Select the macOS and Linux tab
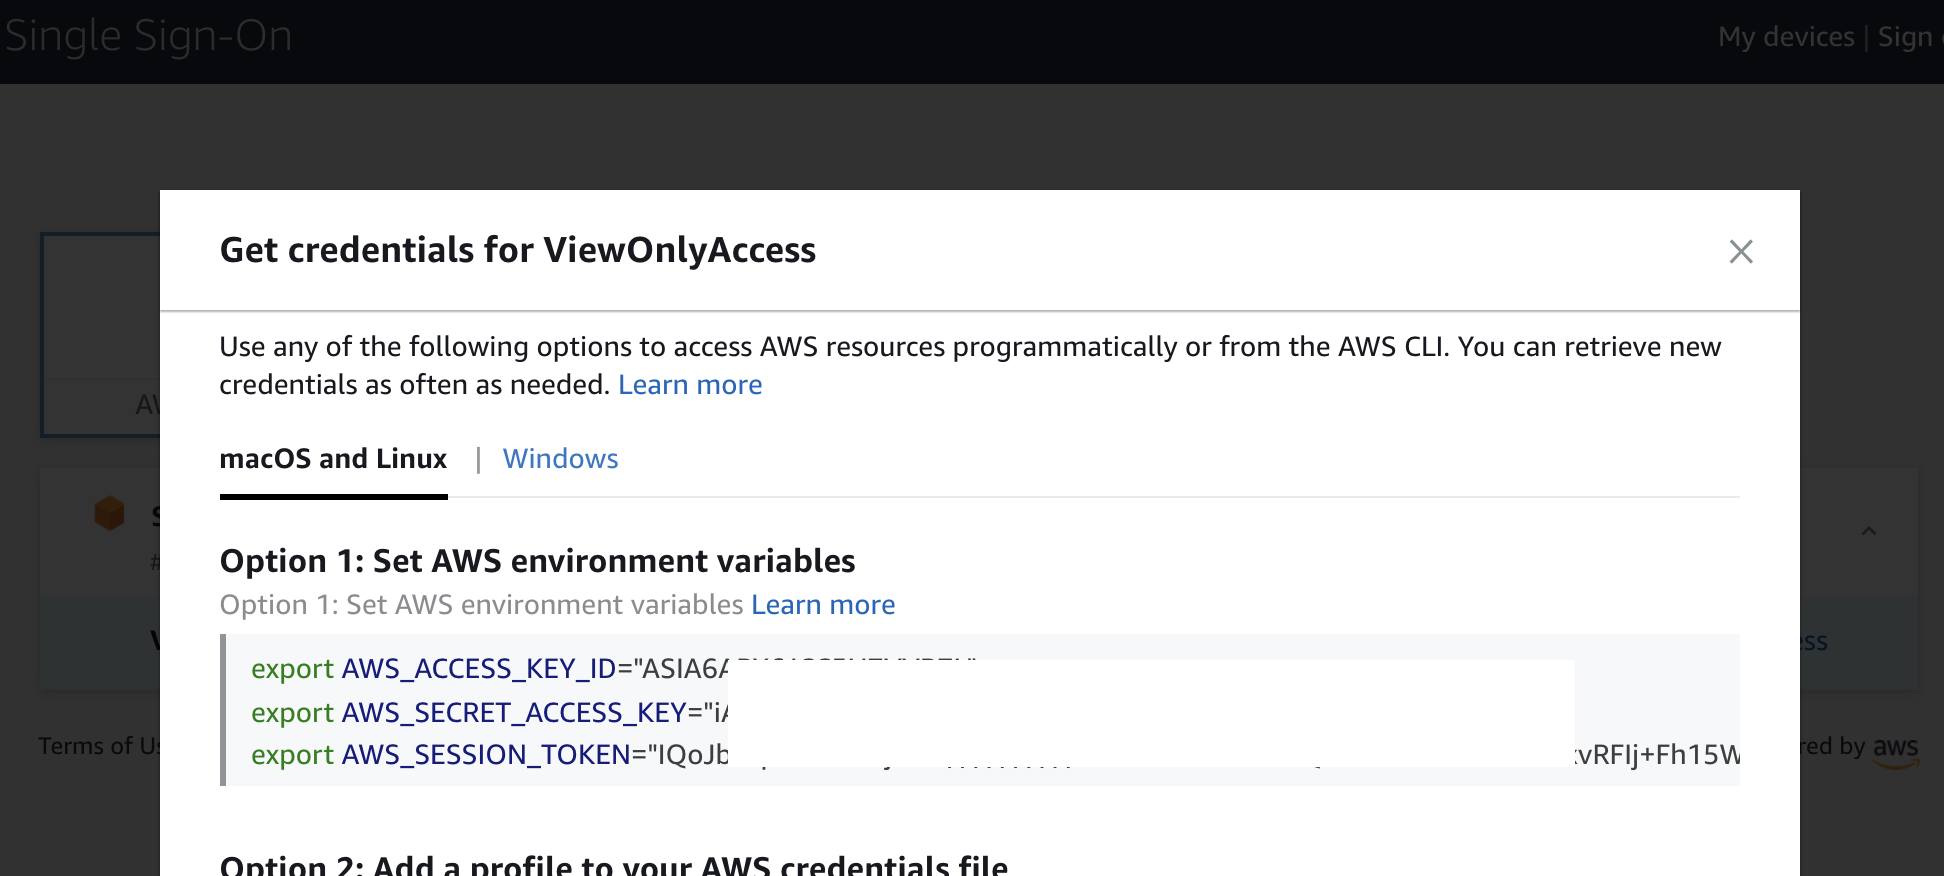Viewport: 1944px width, 876px height. [333, 459]
